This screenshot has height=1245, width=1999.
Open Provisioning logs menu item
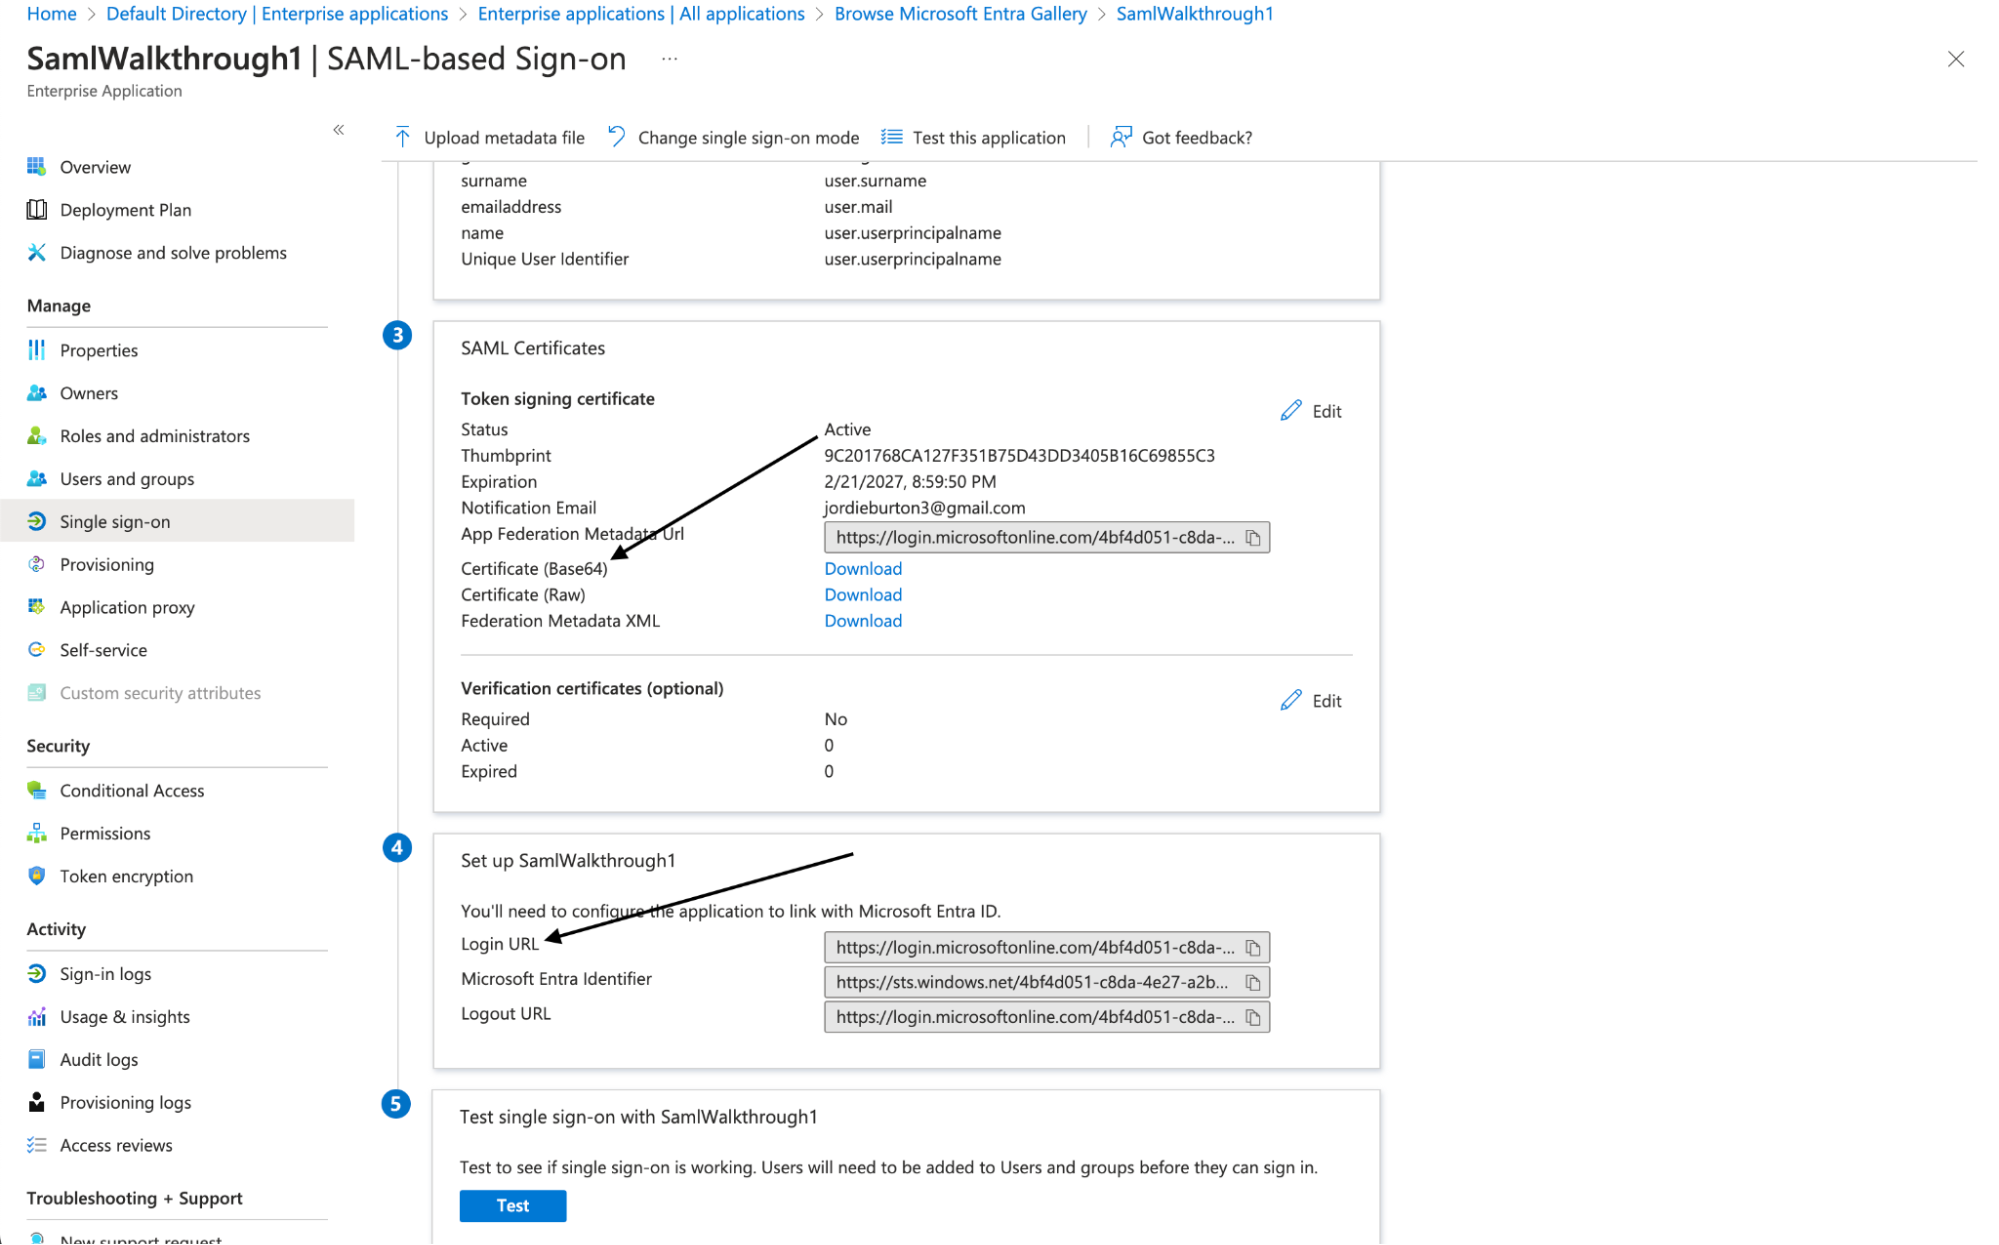pyautogui.click(x=125, y=1103)
